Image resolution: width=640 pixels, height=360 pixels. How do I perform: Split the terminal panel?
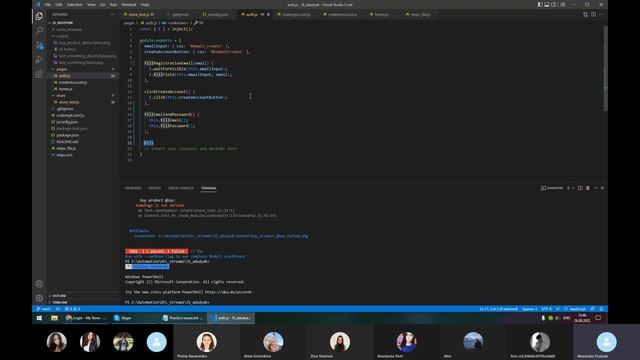pos(580,188)
